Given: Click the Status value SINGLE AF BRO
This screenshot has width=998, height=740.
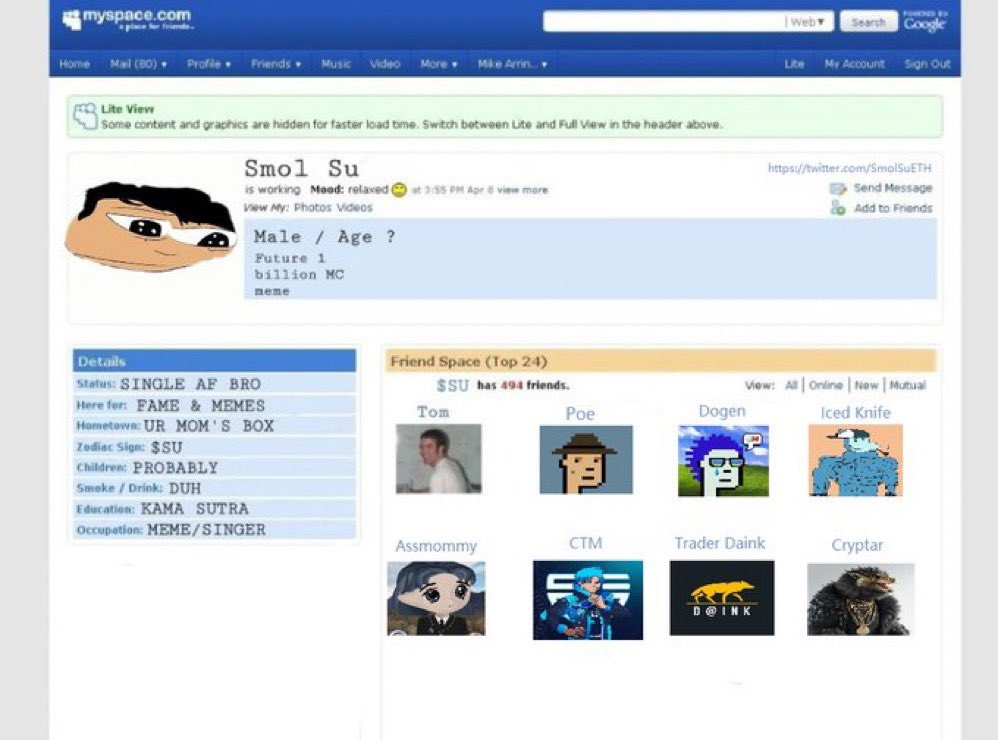Looking at the screenshot, I should click(190, 384).
